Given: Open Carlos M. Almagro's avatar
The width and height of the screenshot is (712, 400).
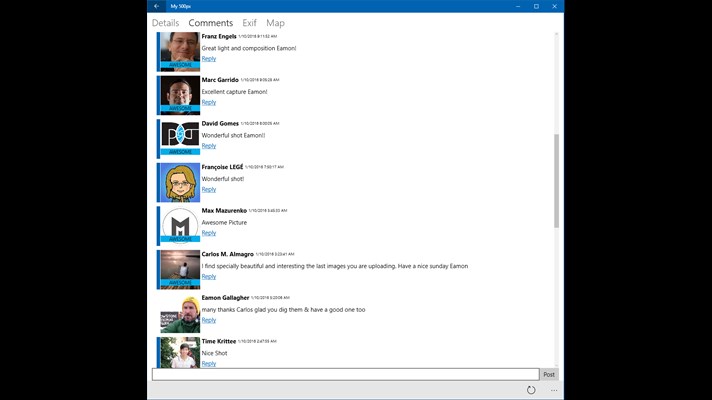Looking at the screenshot, I should click(180, 270).
